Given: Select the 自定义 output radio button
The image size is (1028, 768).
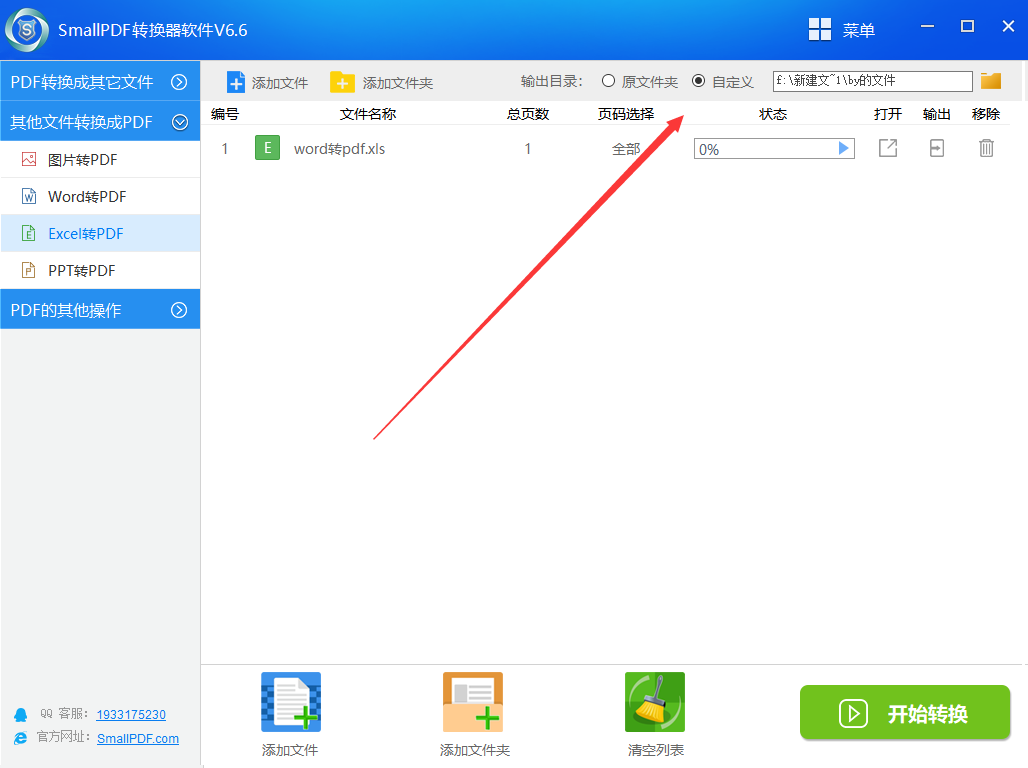Looking at the screenshot, I should tap(698, 81).
